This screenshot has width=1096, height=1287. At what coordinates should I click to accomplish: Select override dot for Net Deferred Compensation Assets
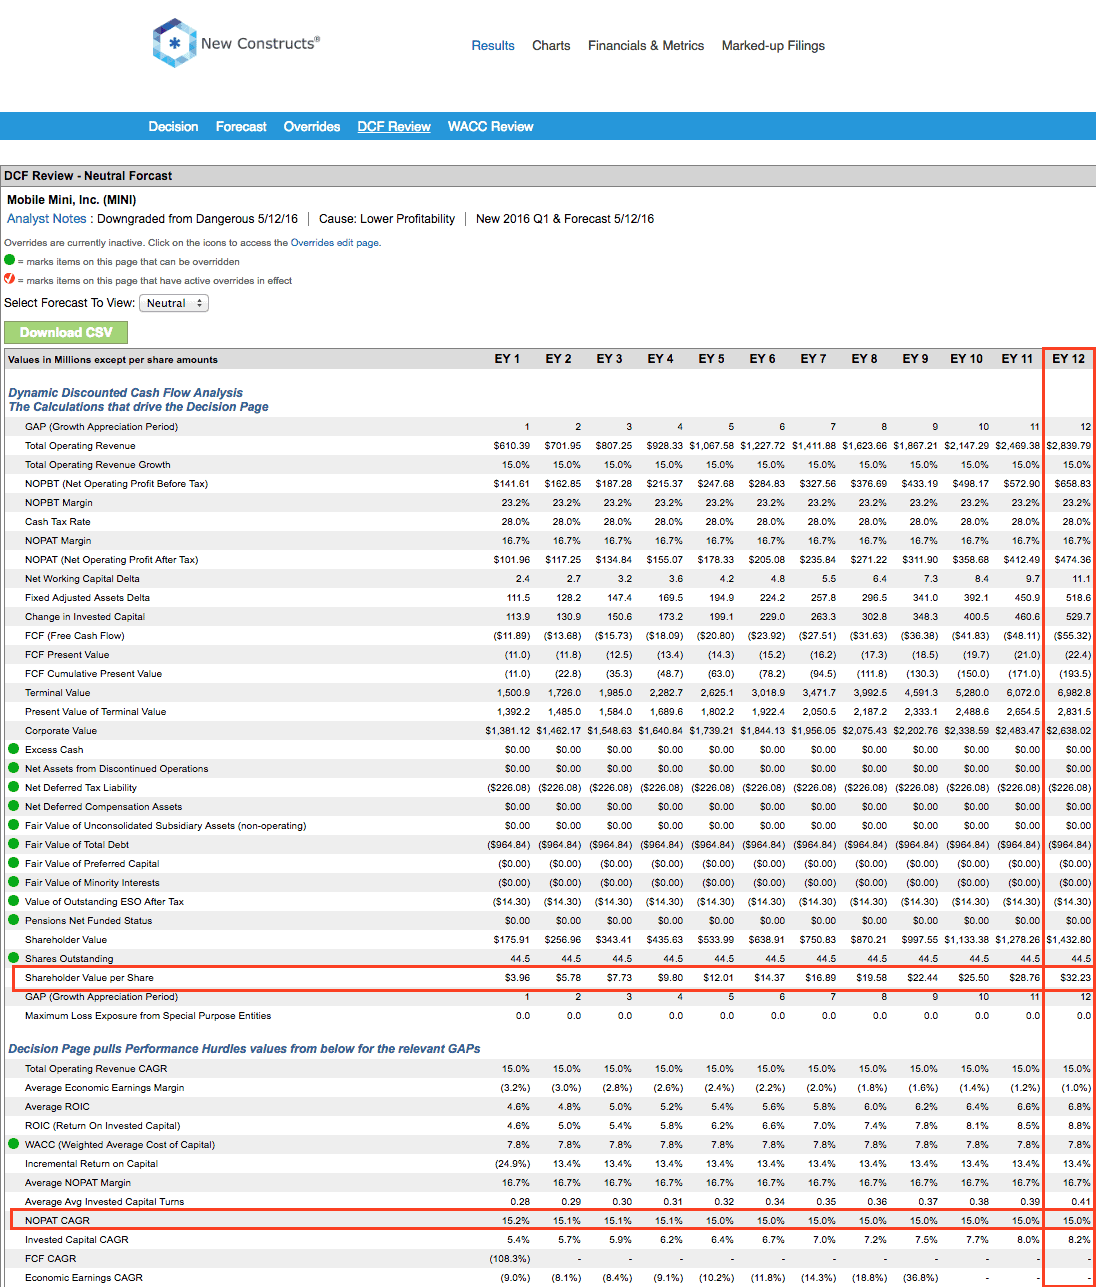coord(14,806)
